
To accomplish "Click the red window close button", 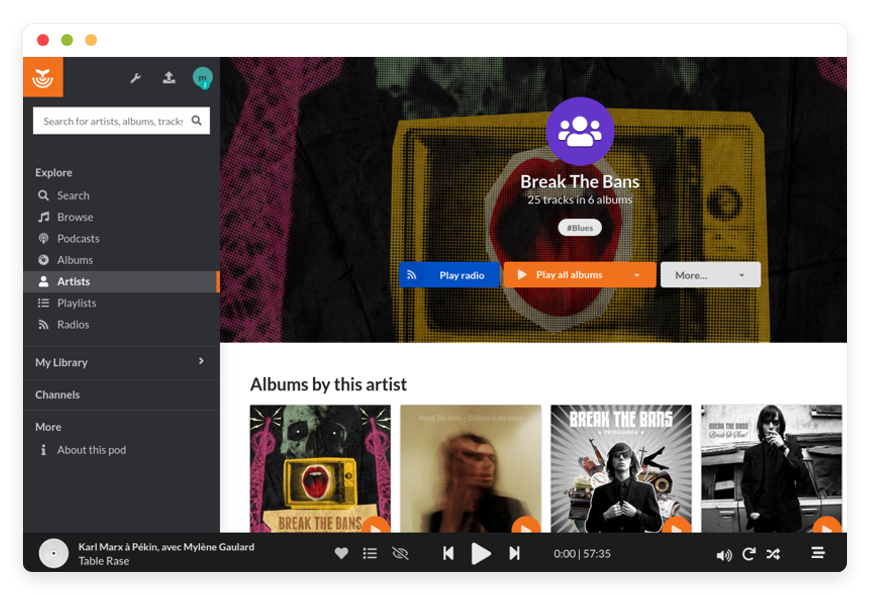I will 43,40.
